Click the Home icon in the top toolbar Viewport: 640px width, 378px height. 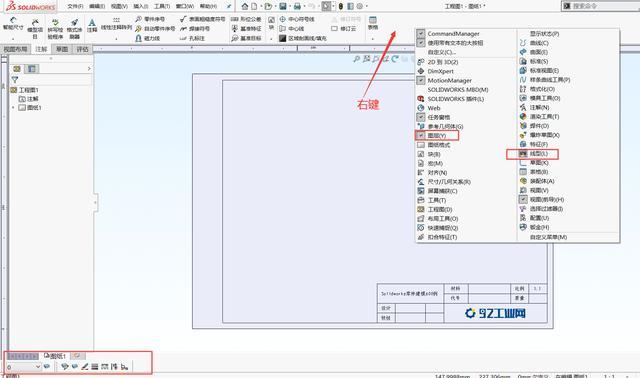[x=244, y=6]
